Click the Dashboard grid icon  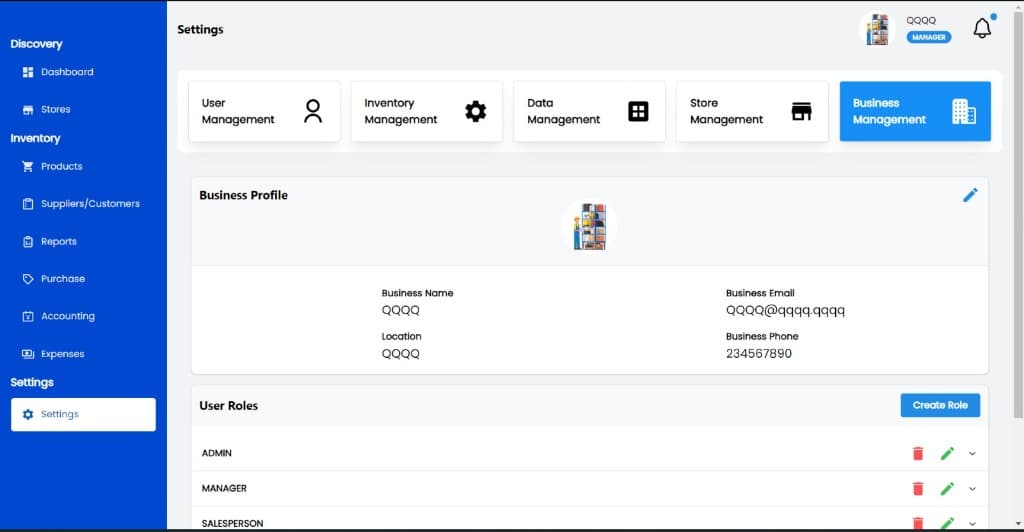pos(27,72)
